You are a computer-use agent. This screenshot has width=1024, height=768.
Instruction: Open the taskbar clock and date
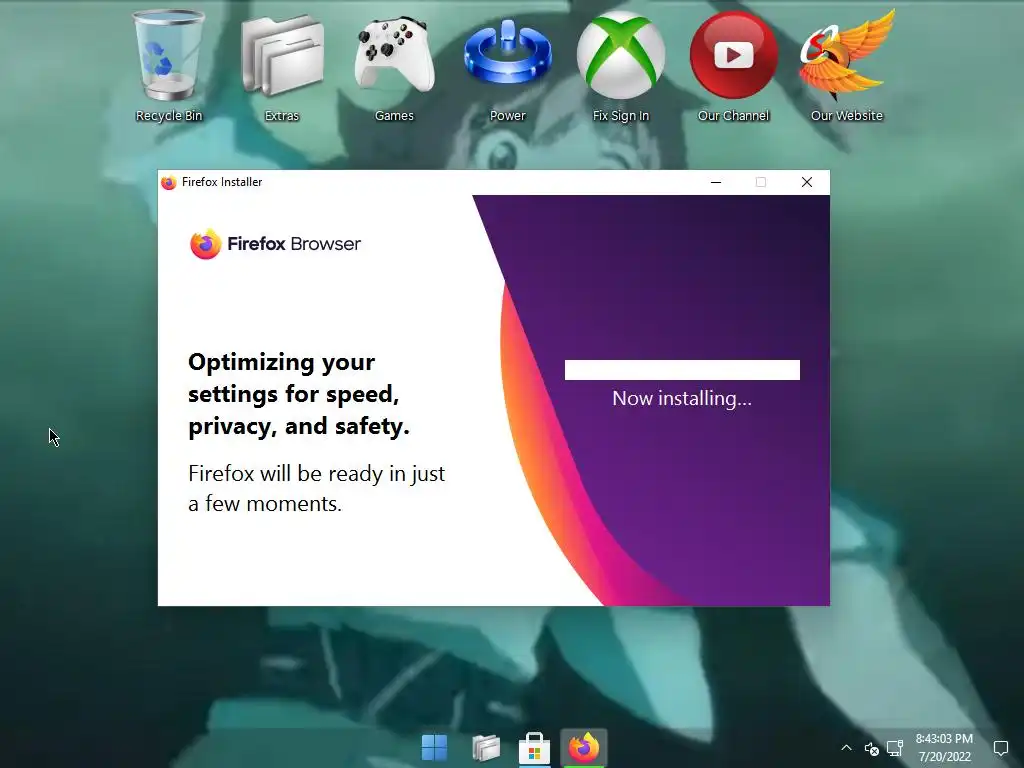[944, 748]
